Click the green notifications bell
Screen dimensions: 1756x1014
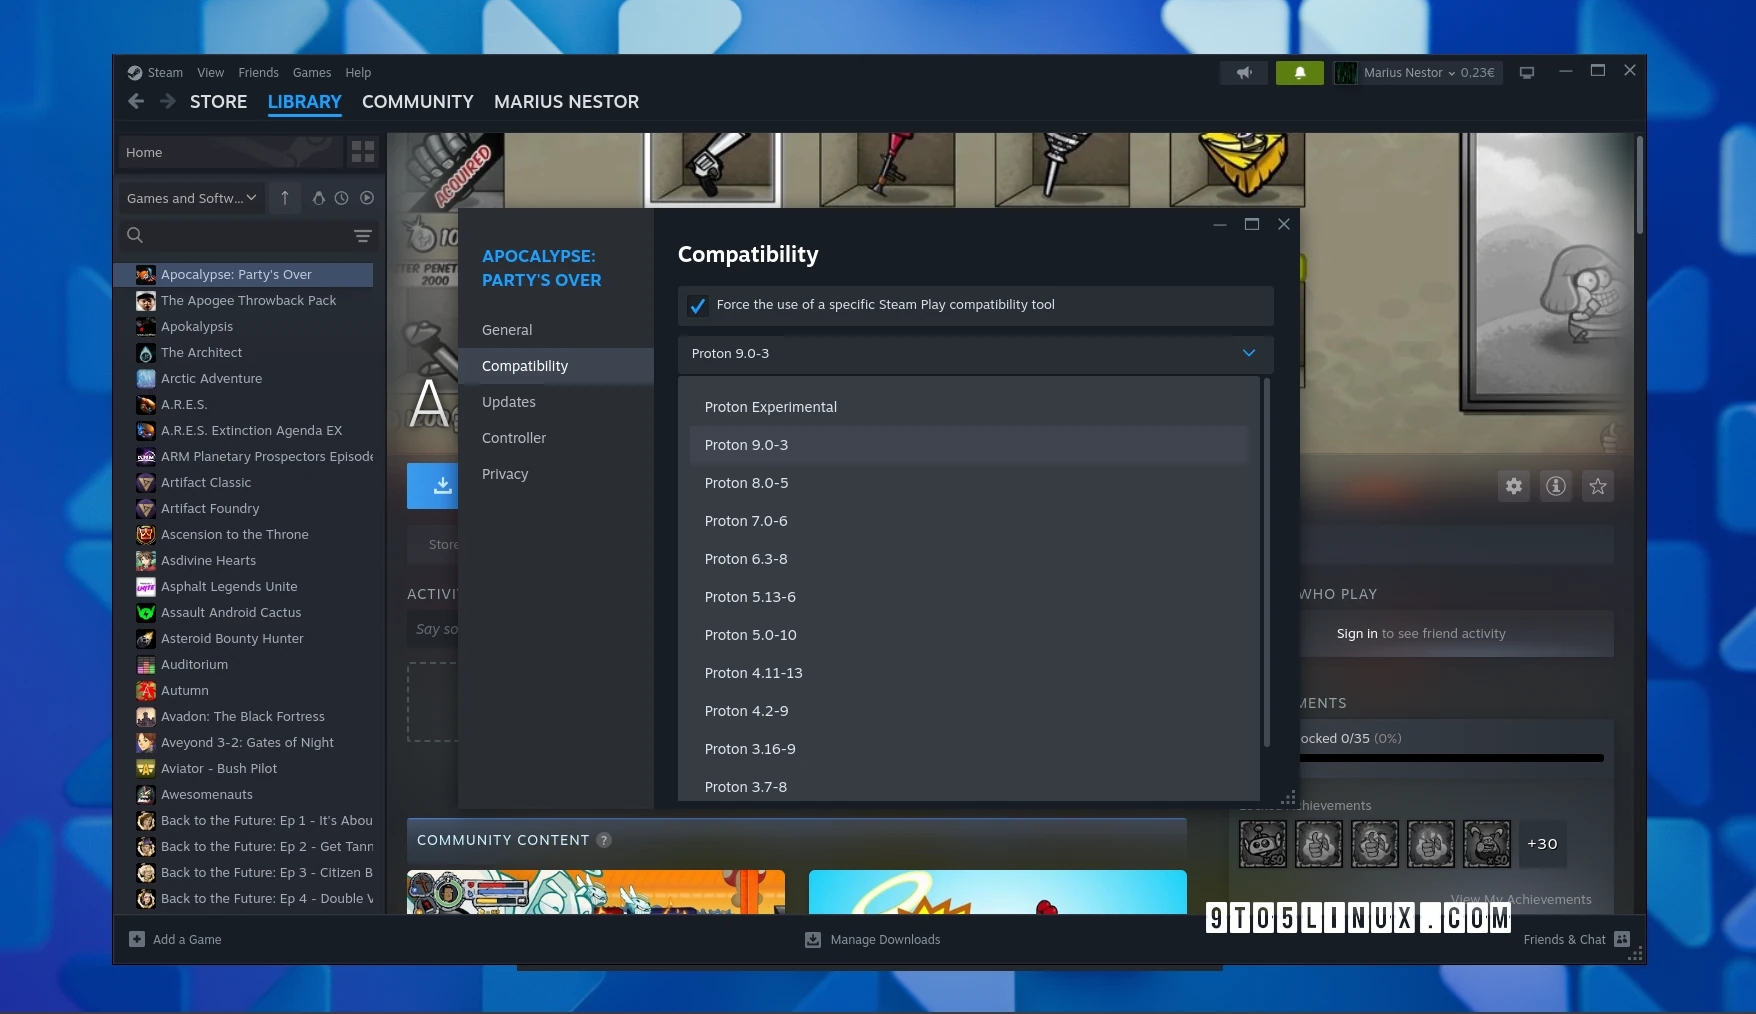pos(1300,72)
